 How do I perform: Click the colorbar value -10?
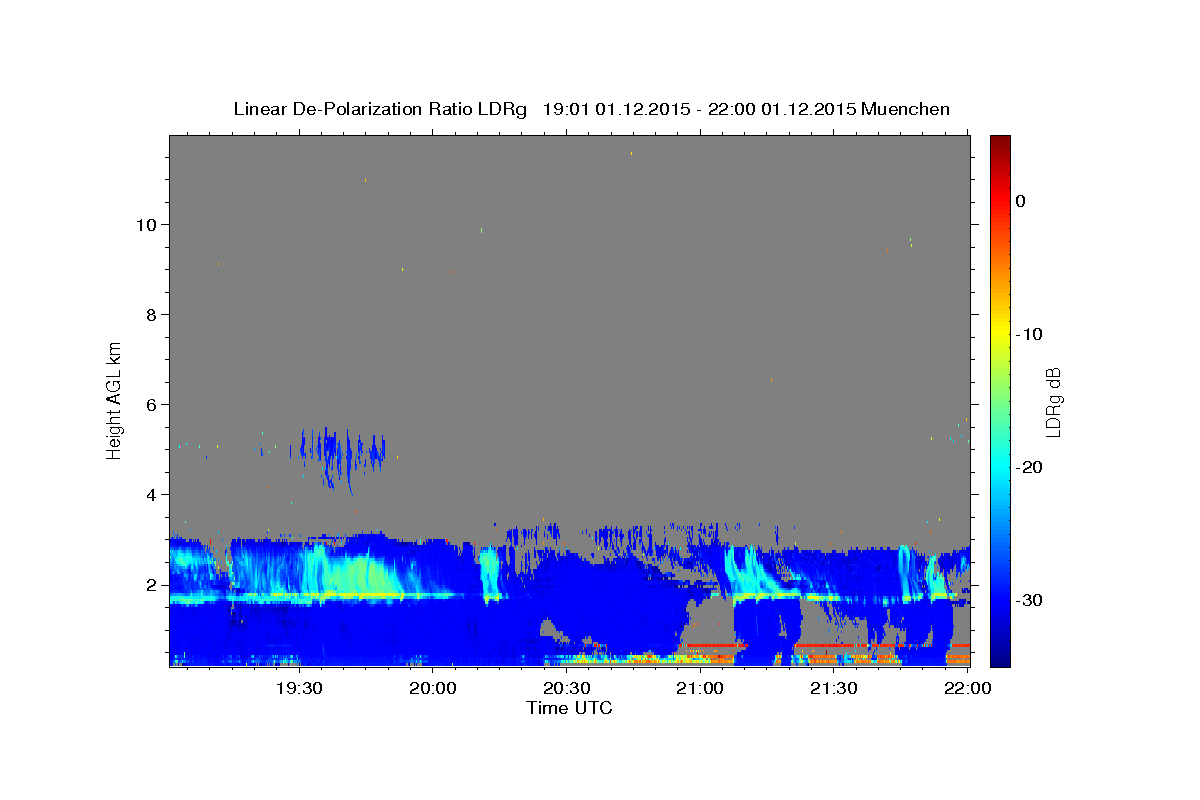pyautogui.click(x=1029, y=334)
